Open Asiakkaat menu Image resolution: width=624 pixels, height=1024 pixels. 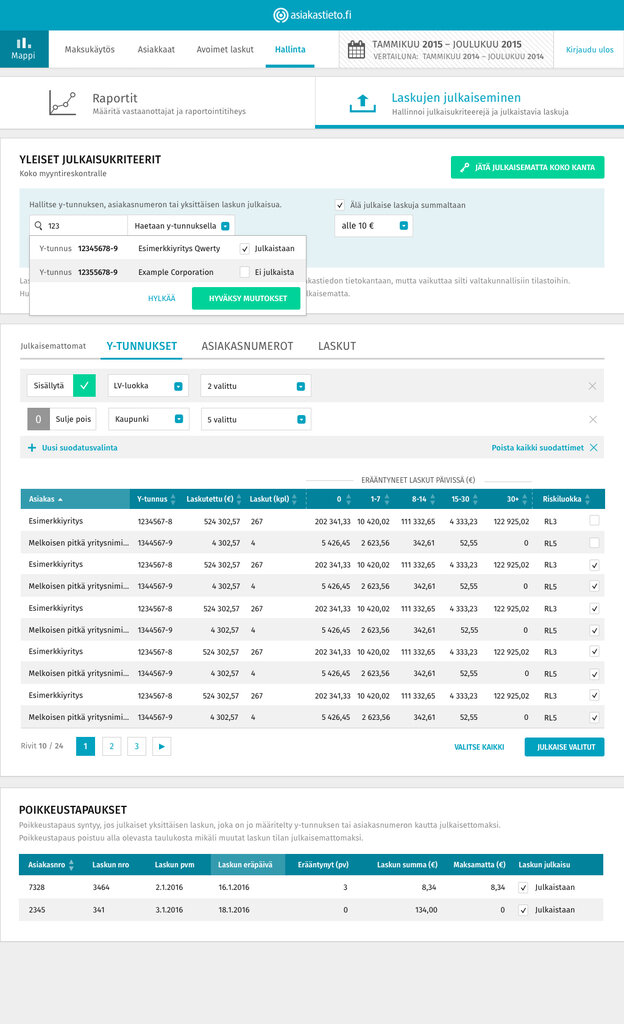156,50
